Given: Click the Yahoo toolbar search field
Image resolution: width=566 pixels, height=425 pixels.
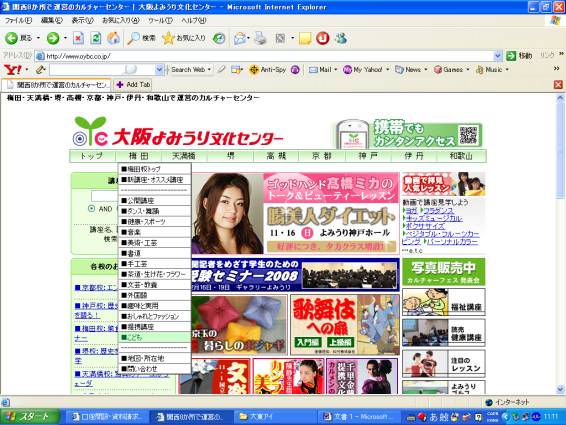Looking at the screenshot, I should 103,69.
